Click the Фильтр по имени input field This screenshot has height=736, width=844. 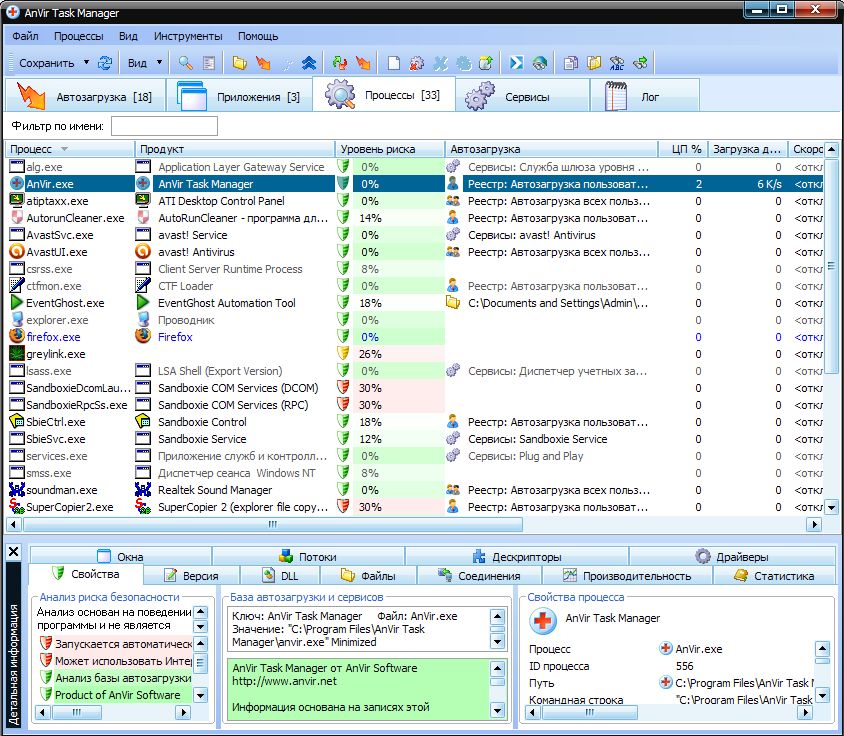click(x=164, y=126)
